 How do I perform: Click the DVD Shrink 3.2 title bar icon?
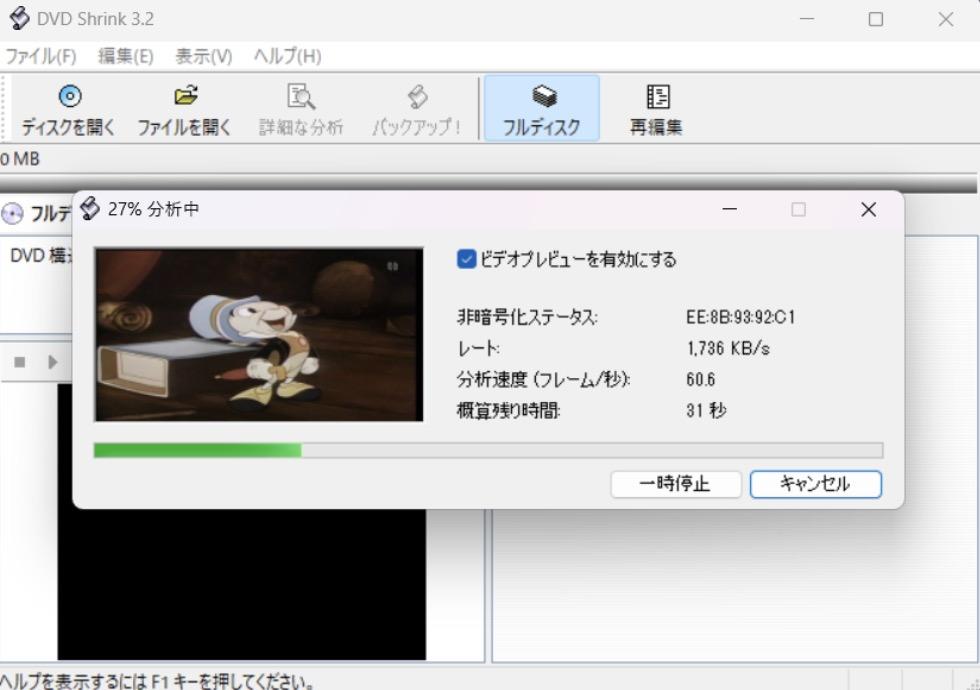[x=19, y=18]
